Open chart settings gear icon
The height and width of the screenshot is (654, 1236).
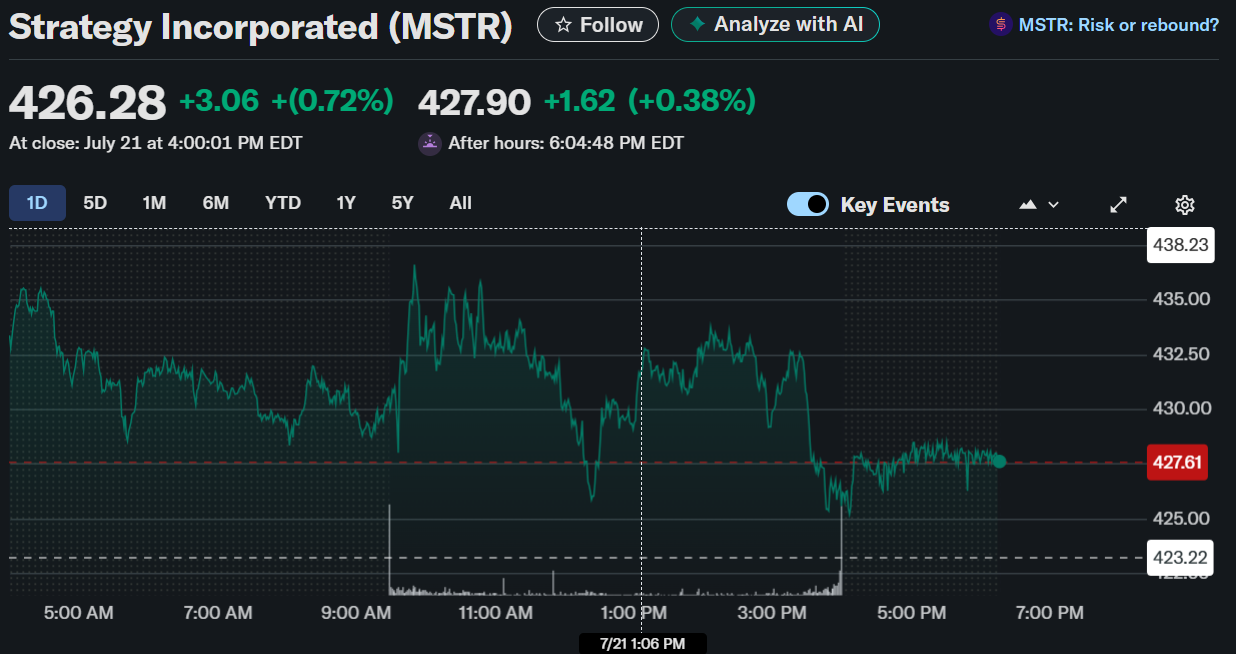(1185, 205)
